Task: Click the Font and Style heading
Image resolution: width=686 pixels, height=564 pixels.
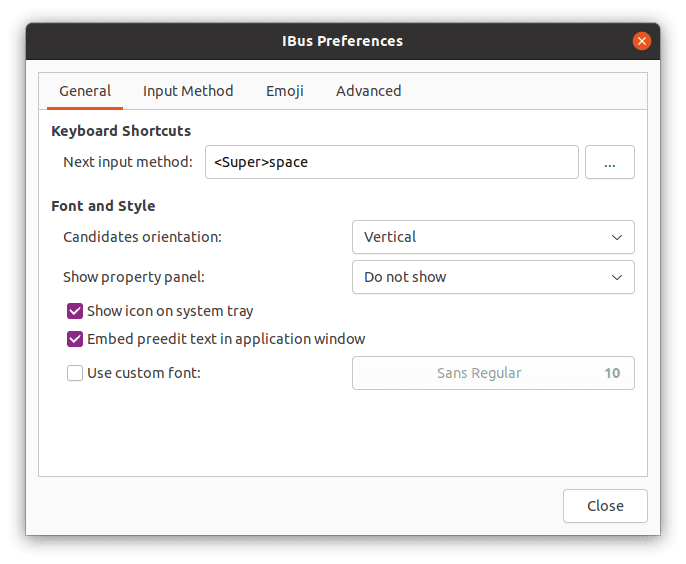Action: pyautogui.click(x=103, y=206)
